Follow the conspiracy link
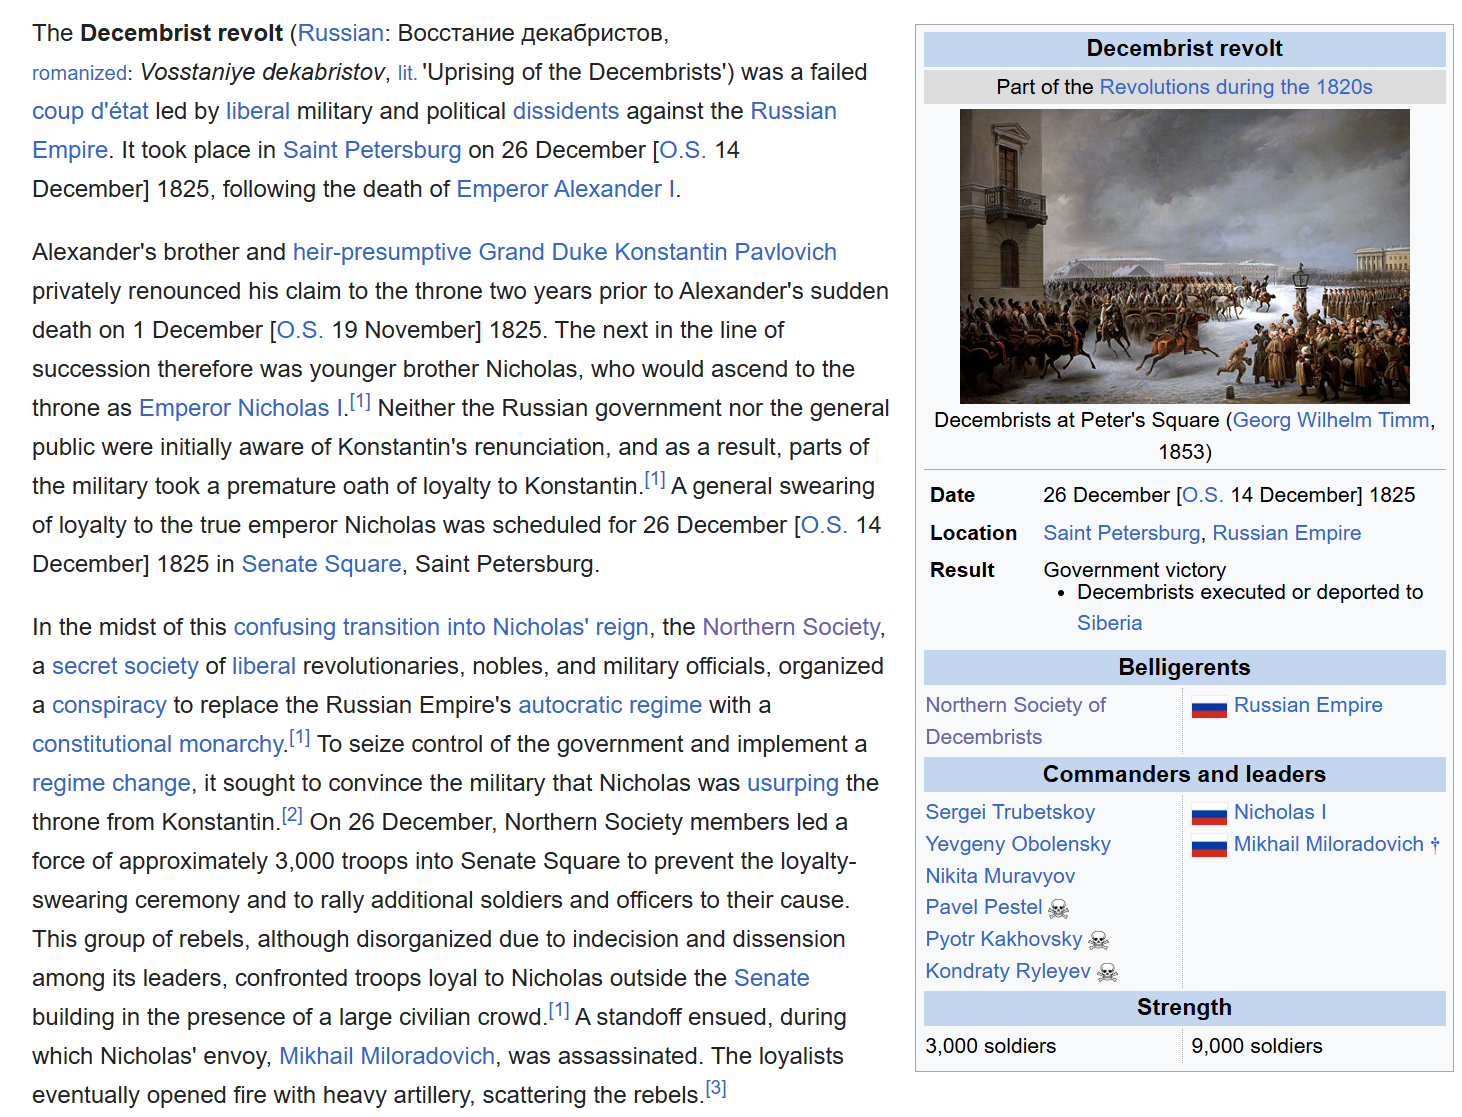 (x=109, y=705)
